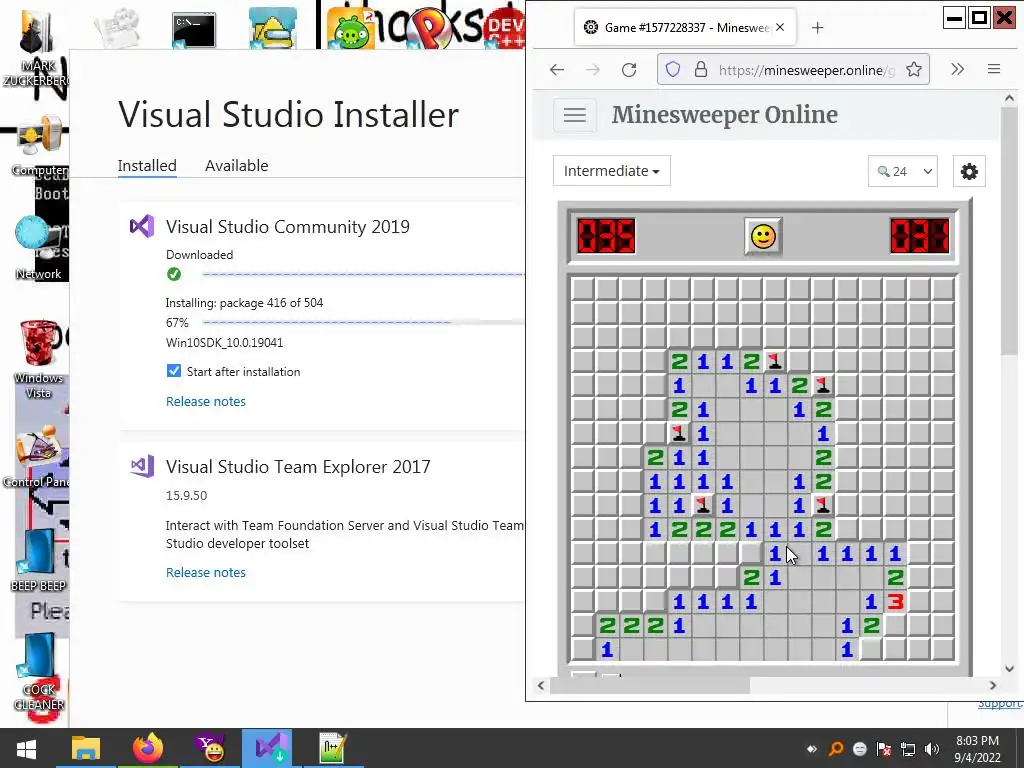Image resolution: width=1024 pixels, height=768 pixels.
Task: Click the horizontal scrollbar right arrow
Action: (x=993, y=685)
